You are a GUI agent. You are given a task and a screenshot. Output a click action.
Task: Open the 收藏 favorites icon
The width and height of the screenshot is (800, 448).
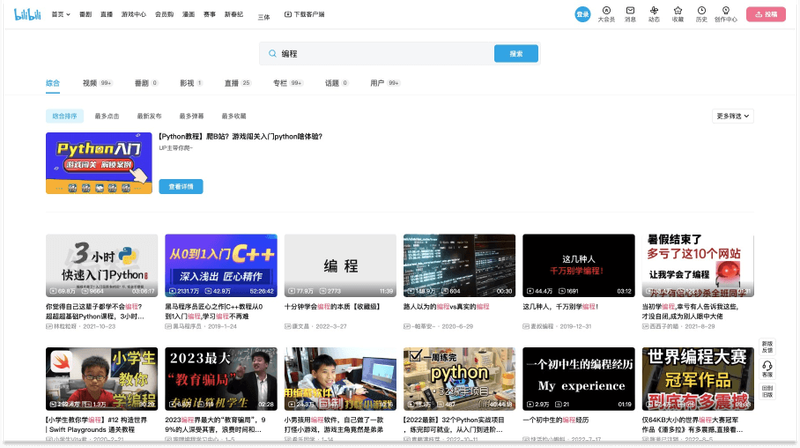coord(678,14)
